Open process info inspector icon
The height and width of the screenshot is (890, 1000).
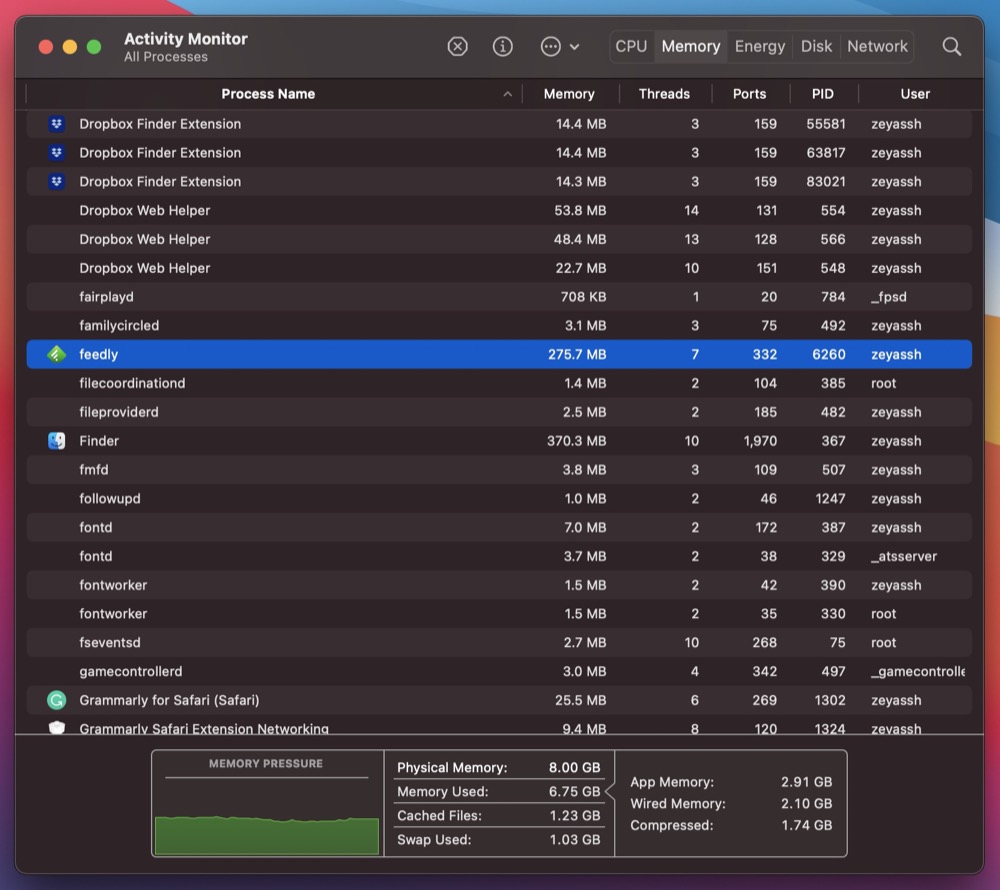click(503, 47)
